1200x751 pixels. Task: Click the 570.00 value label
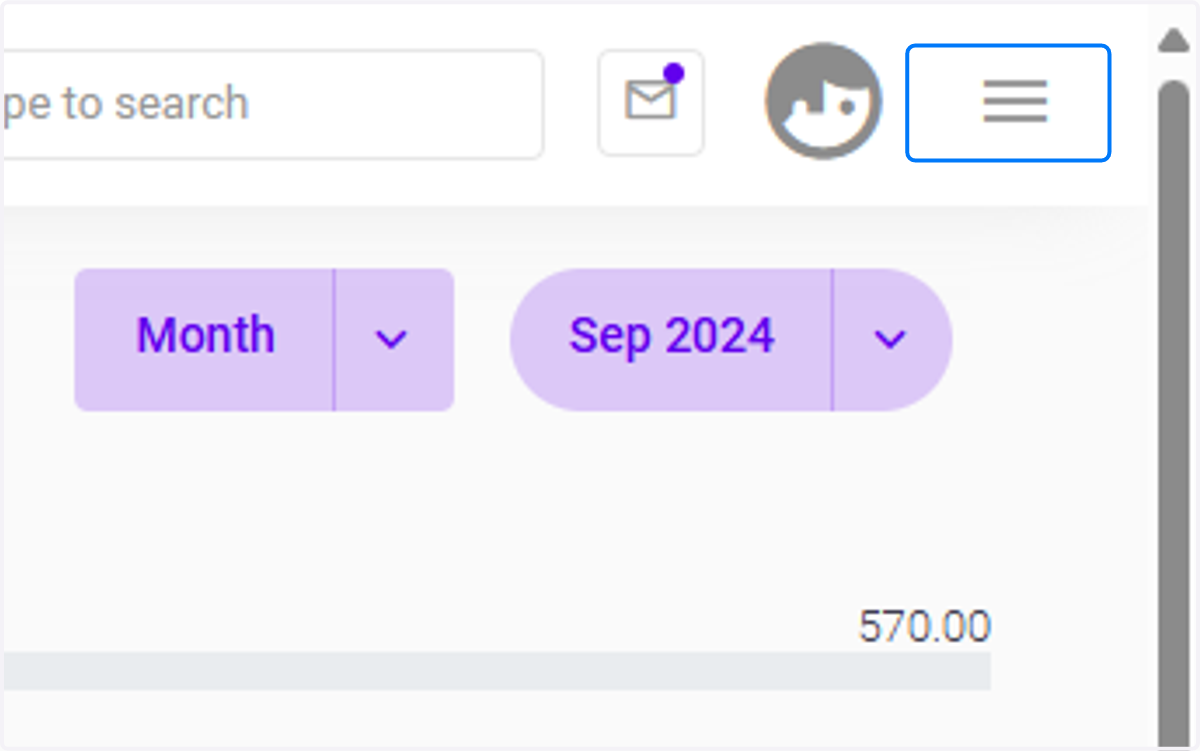tap(924, 627)
